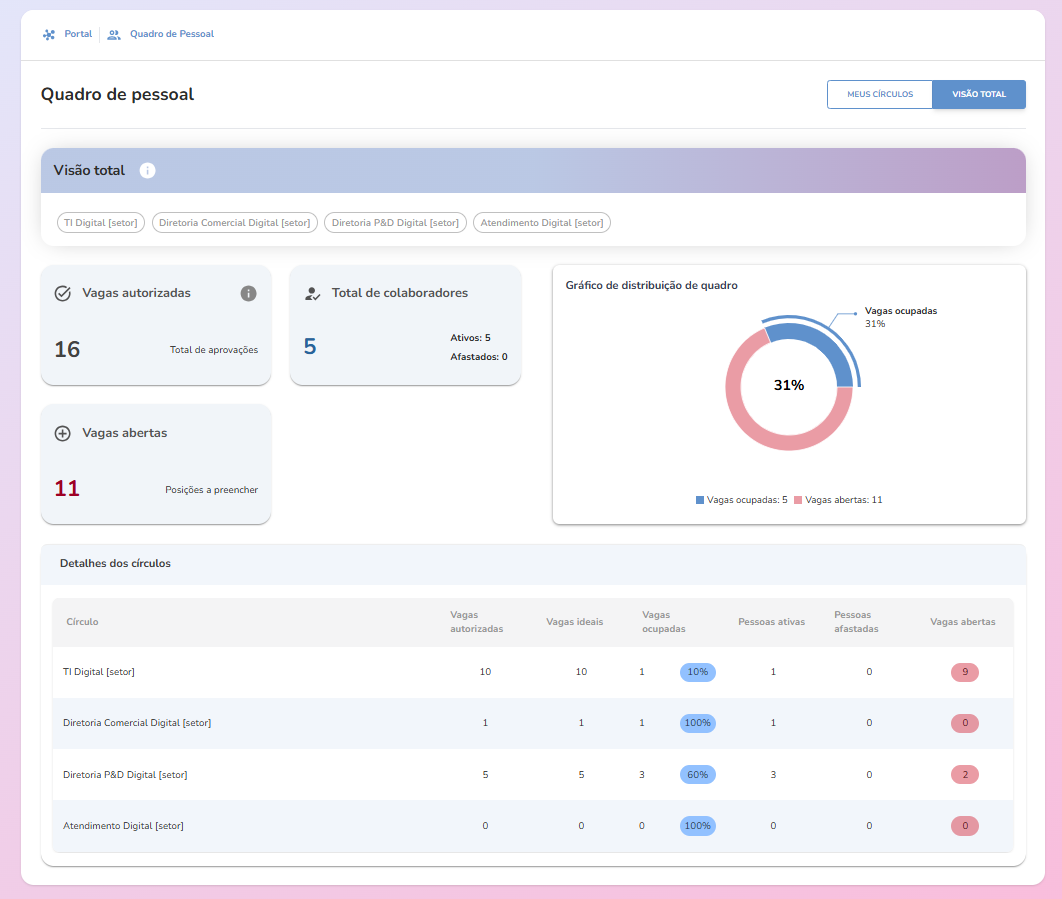Click the 60% badge in Diretoria P&D row
Screen dimensions: 1062x899
coord(697,775)
